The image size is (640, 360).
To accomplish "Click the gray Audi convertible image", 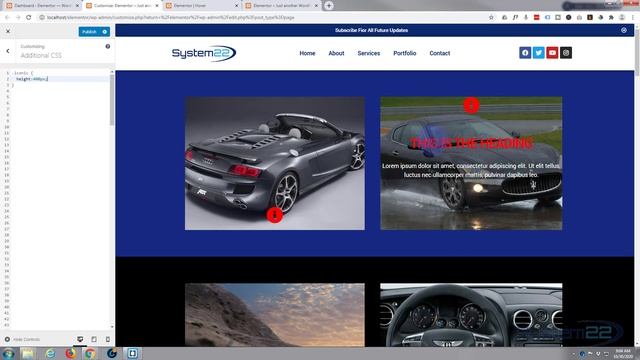I will pos(275,163).
